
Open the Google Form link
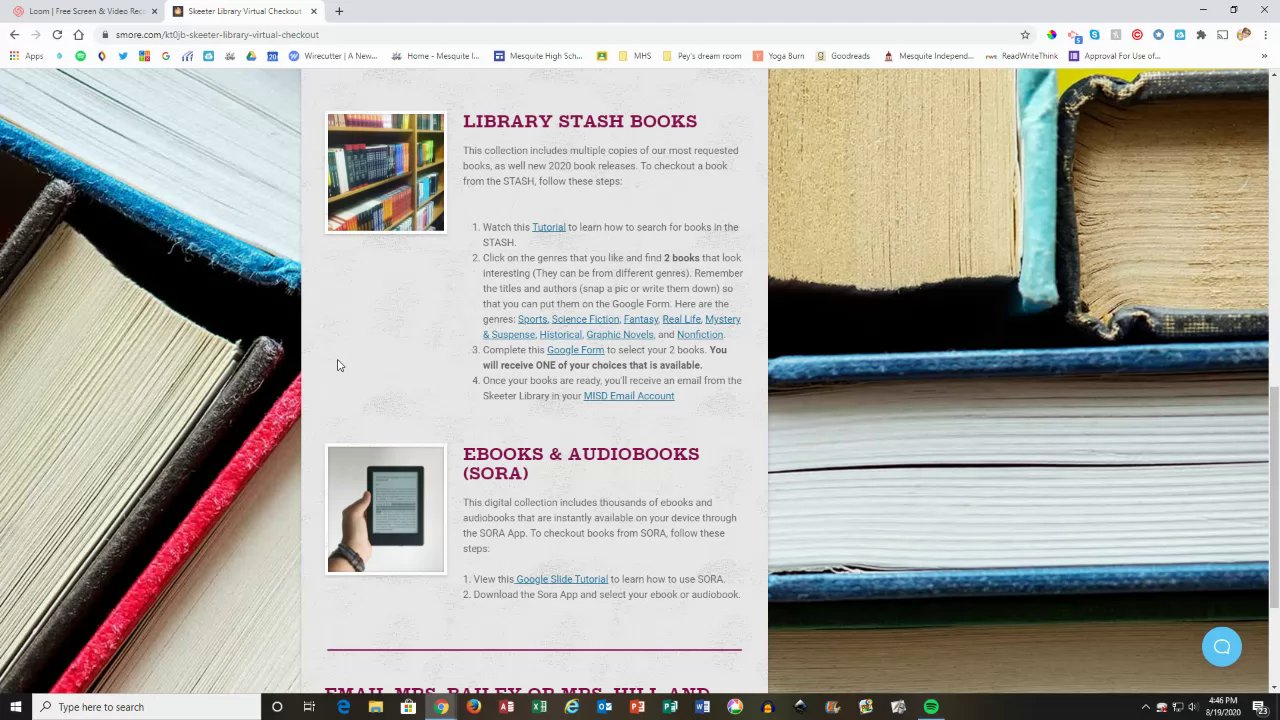575,350
